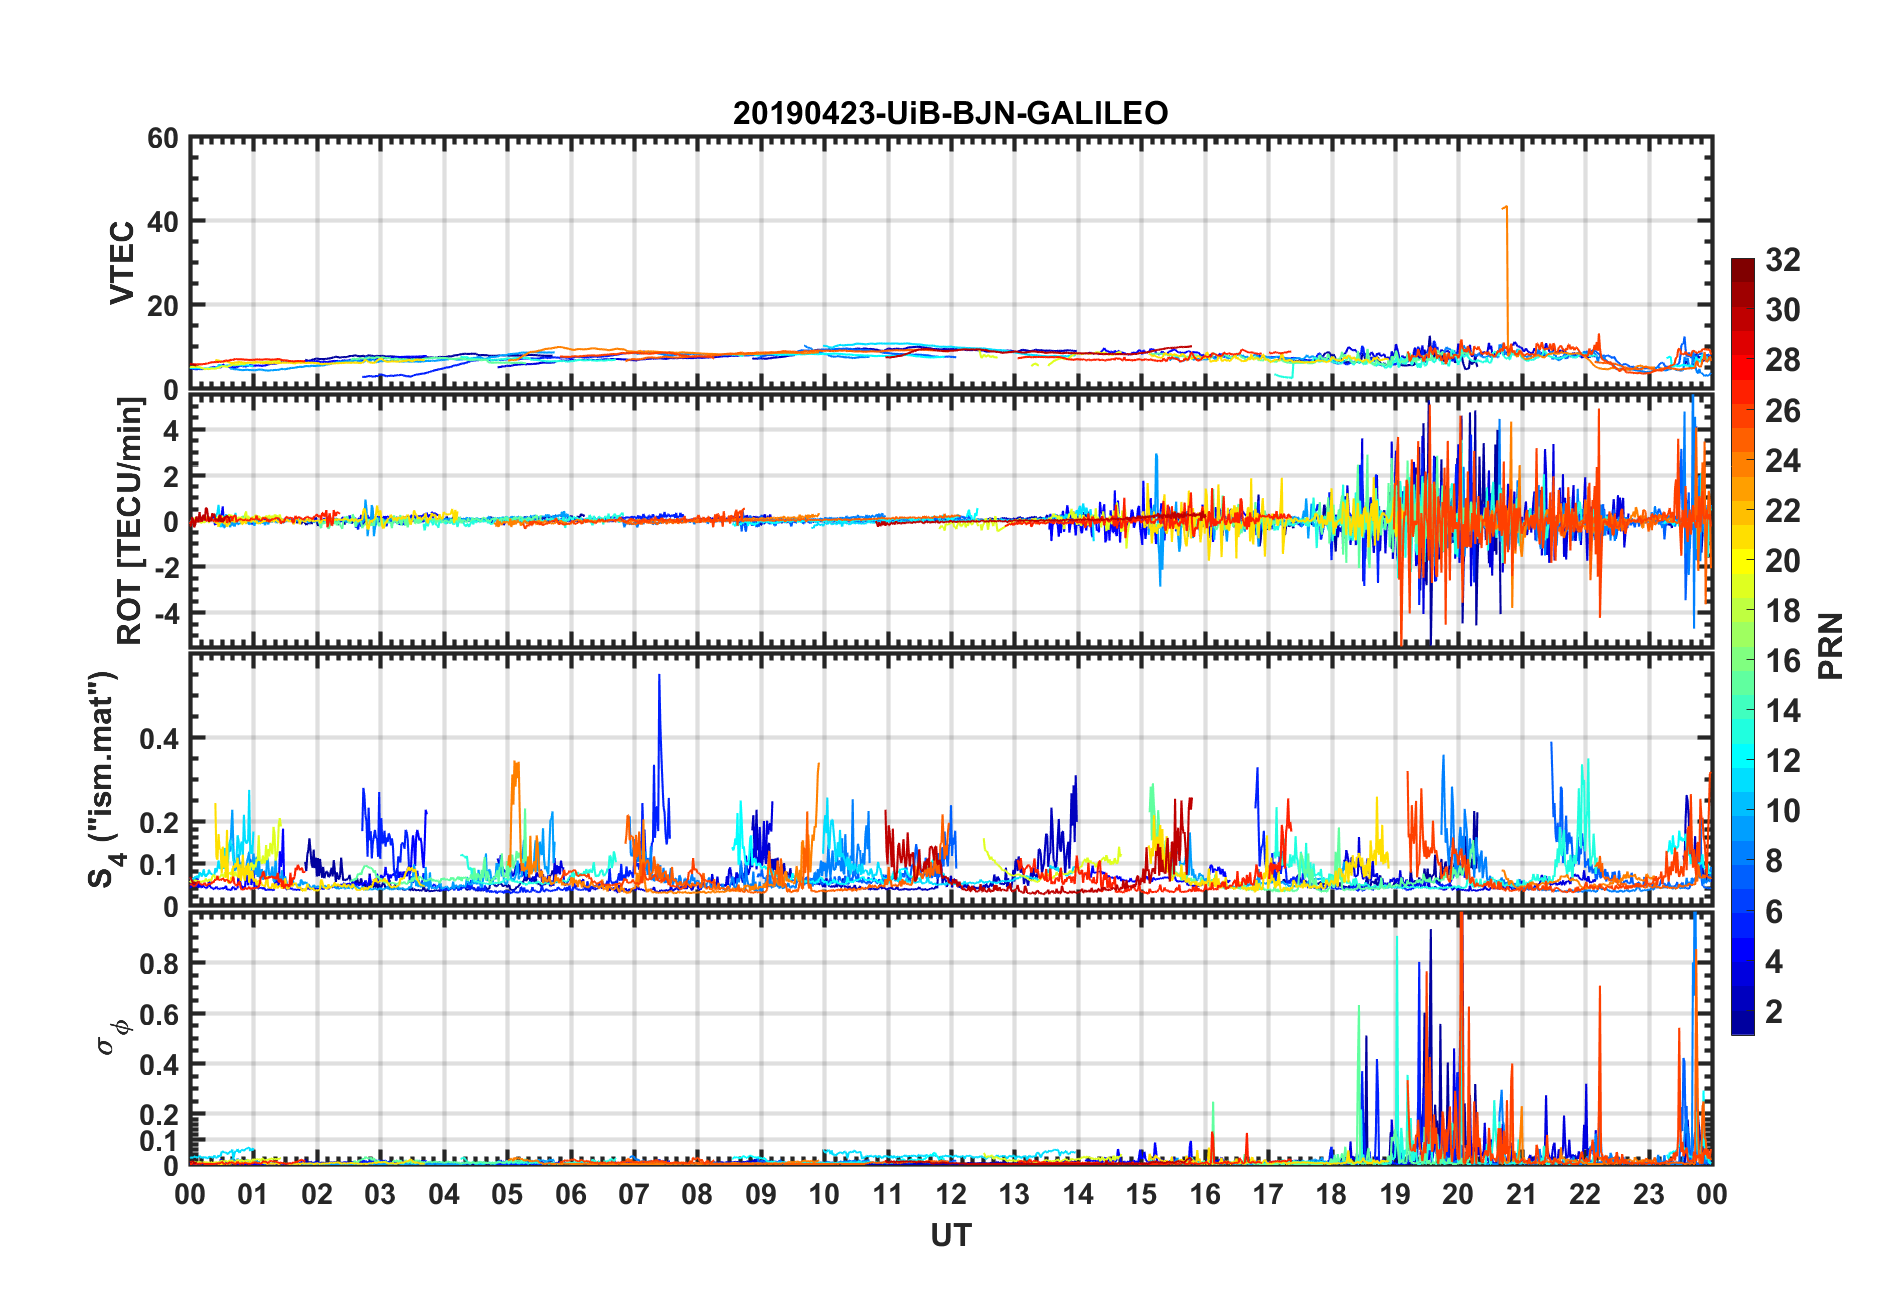Click x-axis hour tick 15
The height and width of the screenshot is (1292, 1902).
(1141, 1194)
